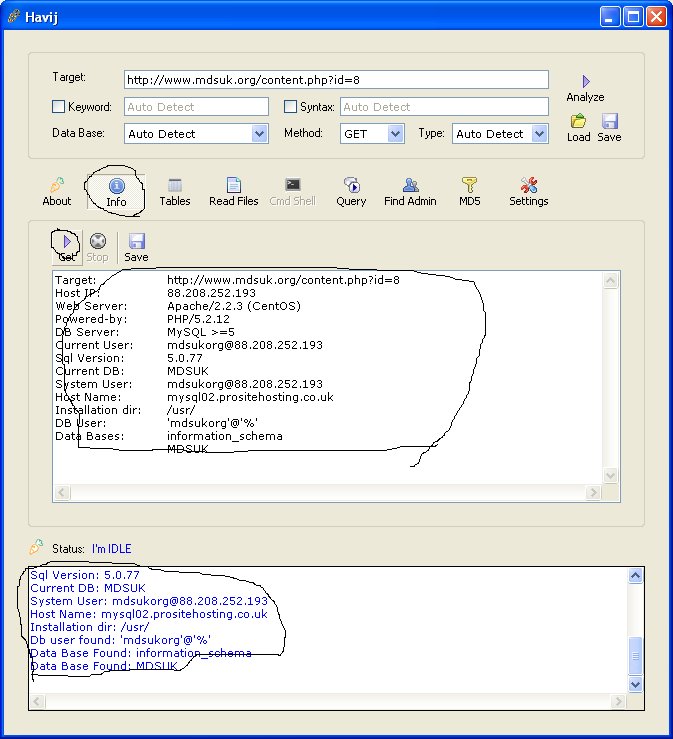Enable the Keyword checkbox
Screen dimensions: 673x739
(x=58, y=107)
